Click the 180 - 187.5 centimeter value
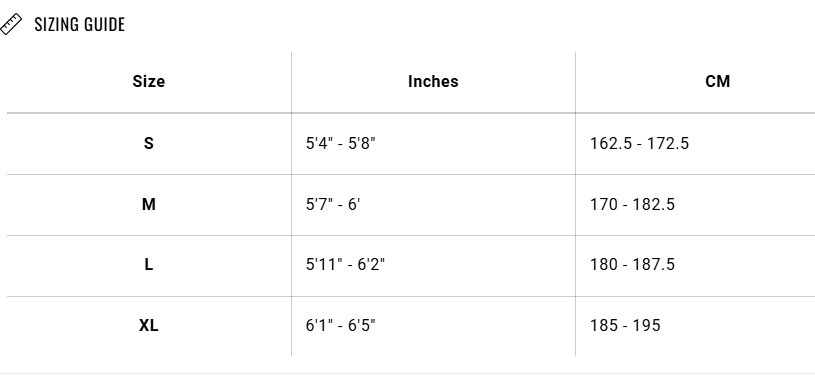This screenshot has height=390, width=815. pos(633,265)
